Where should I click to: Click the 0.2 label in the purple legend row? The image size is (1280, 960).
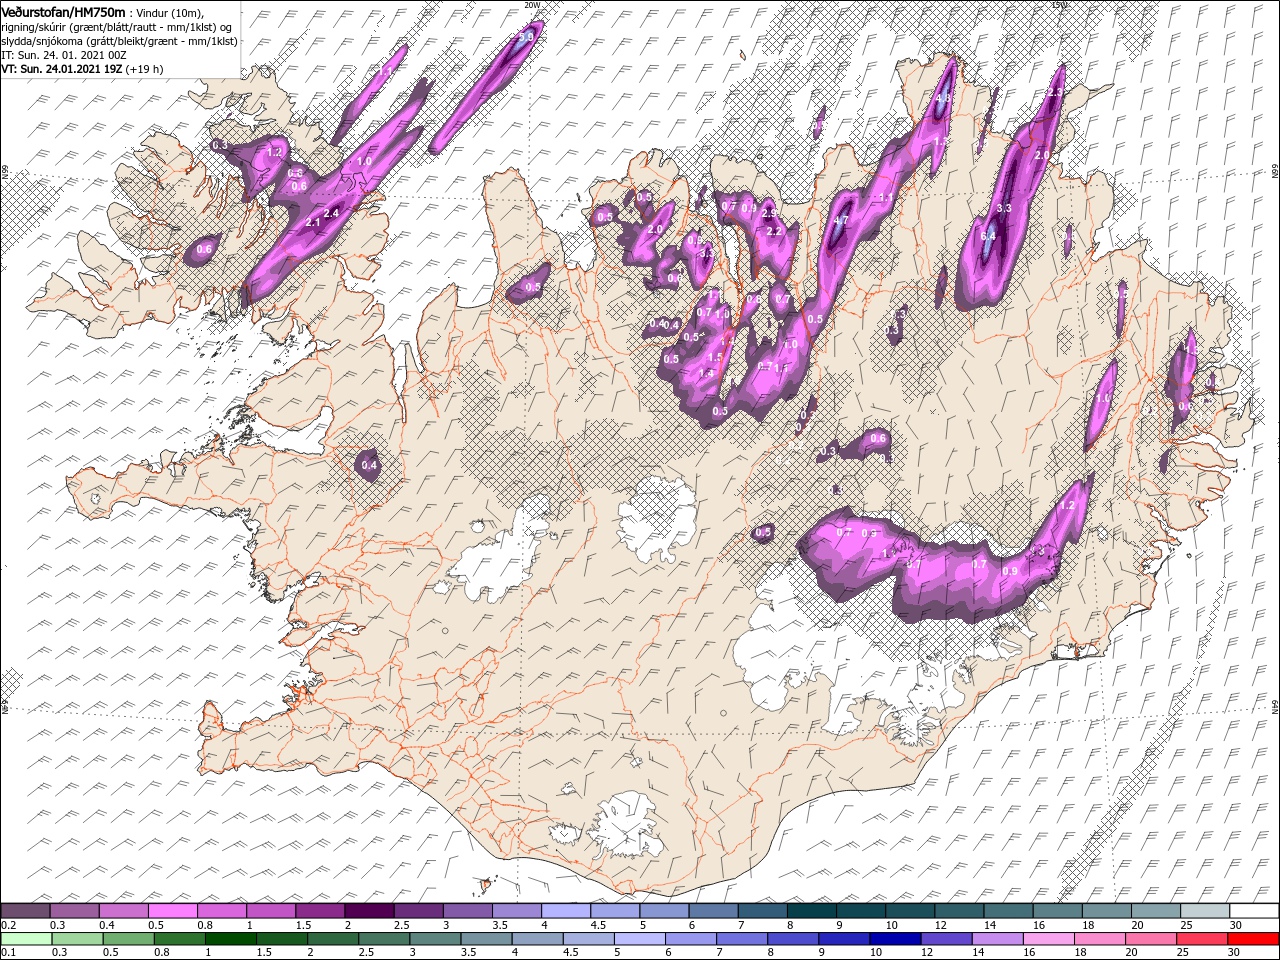point(9,925)
